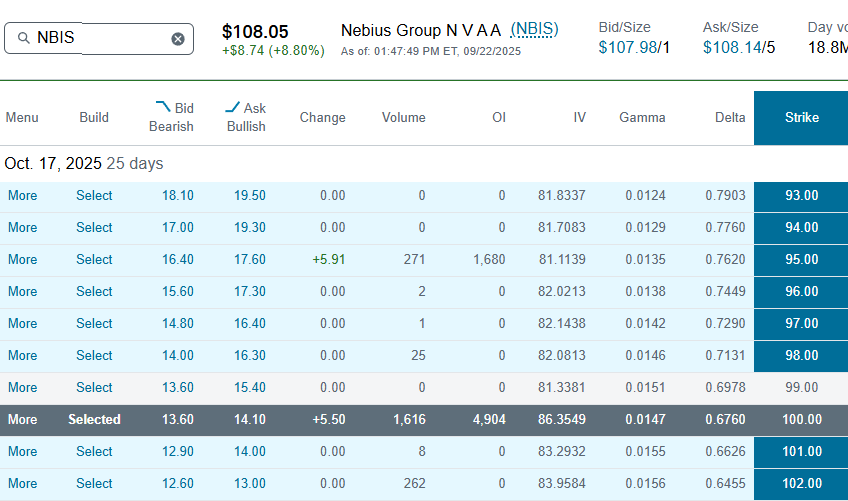Select the 93.00 strike option row
Image resolution: width=848 pixels, height=501 pixels.
tap(94, 195)
